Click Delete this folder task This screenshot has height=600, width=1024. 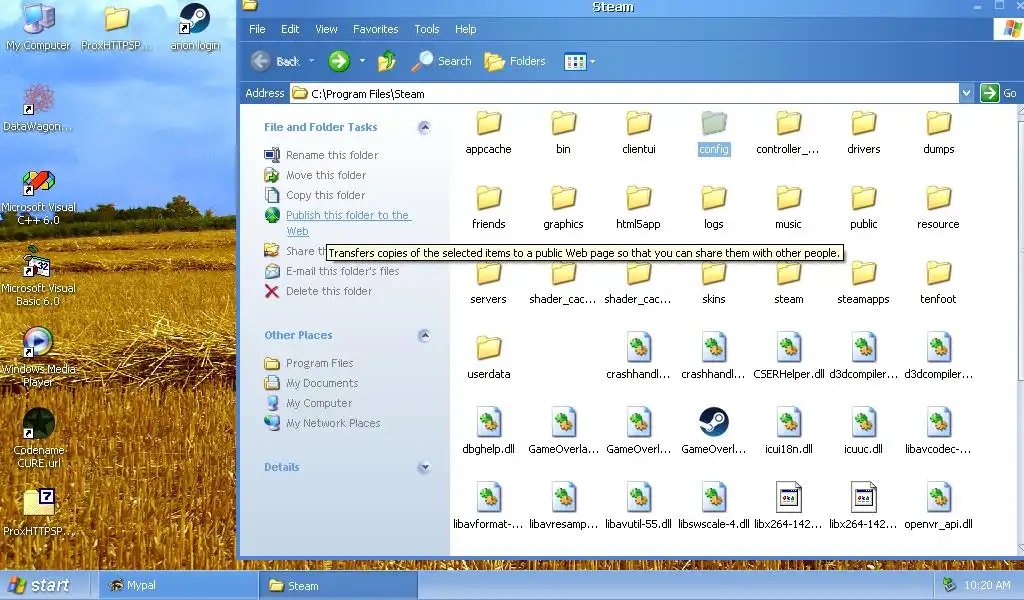click(318, 291)
